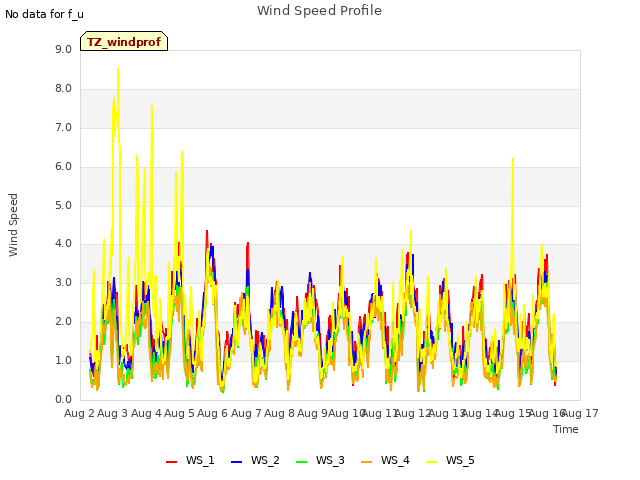Select the WS_3 legend label
The image size is (640, 480).
[x=330, y=460]
